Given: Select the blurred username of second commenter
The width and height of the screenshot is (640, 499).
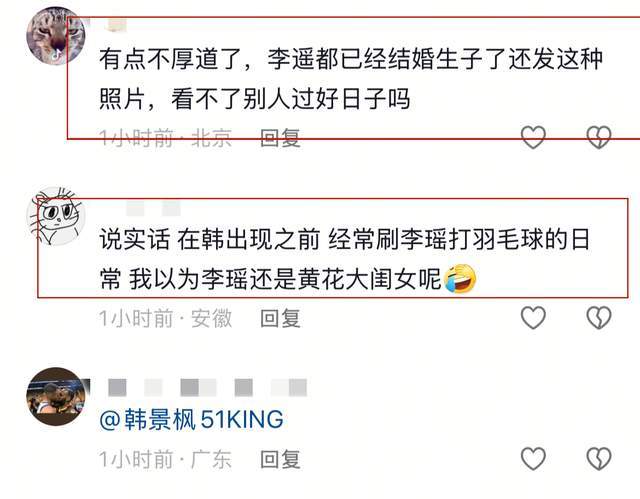Looking at the screenshot, I should 153,208.
